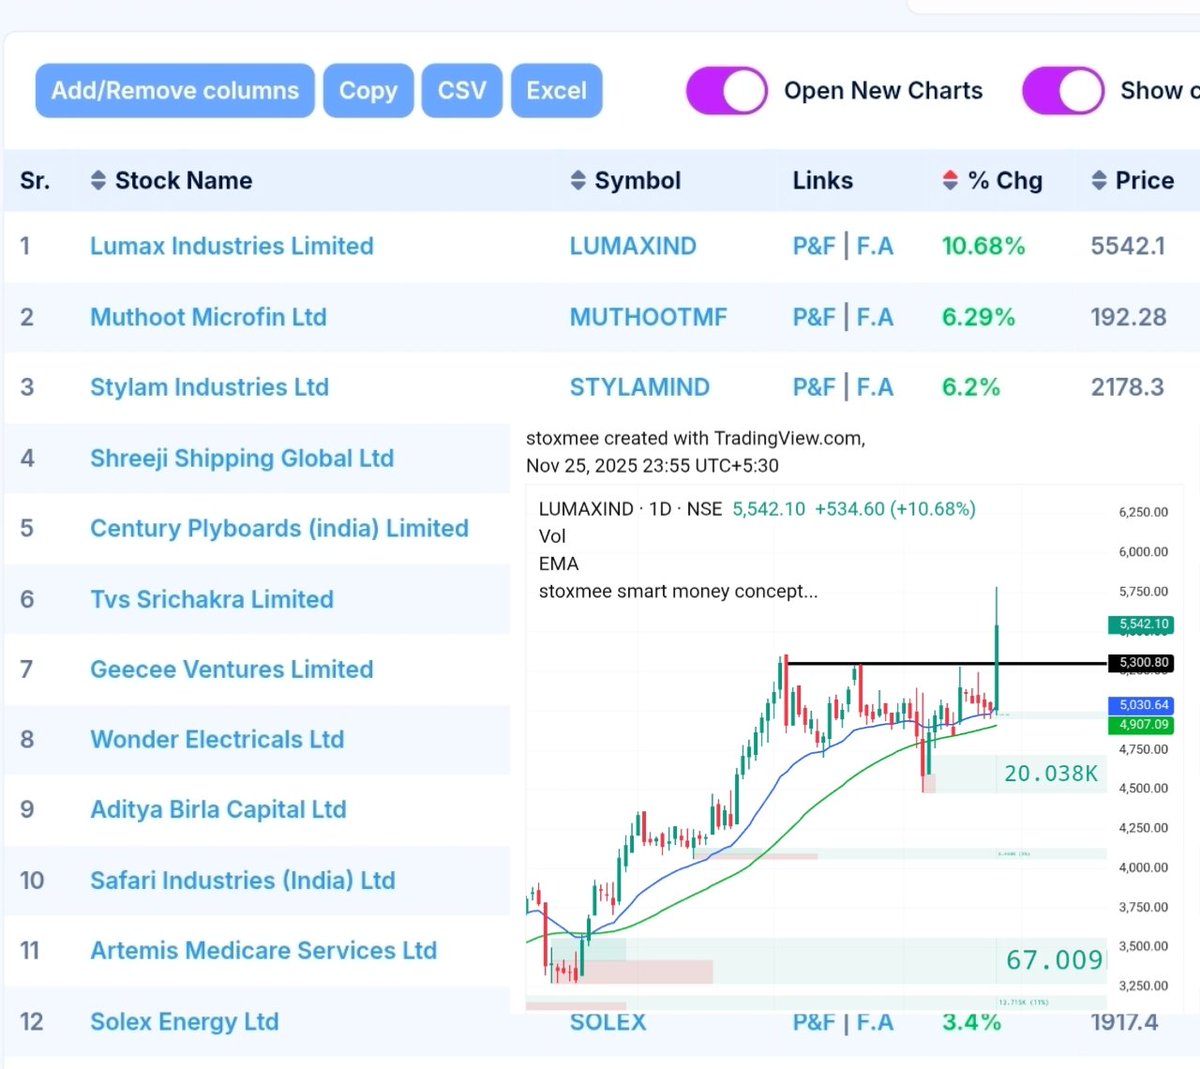Sort by Price column arrows

1099,181
